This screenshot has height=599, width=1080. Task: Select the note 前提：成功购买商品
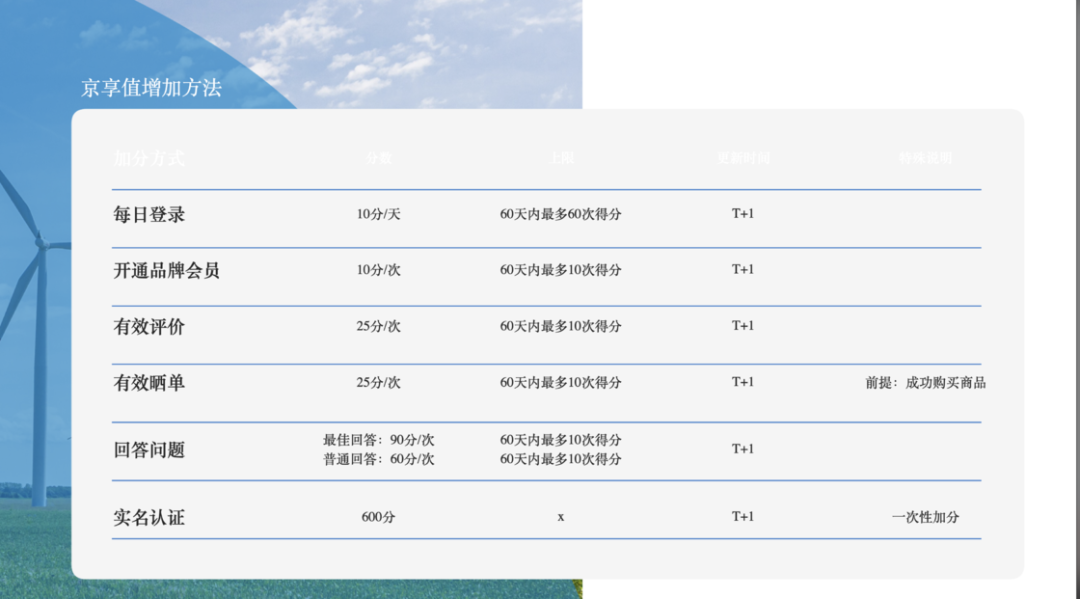pyautogui.click(x=925, y=383)
